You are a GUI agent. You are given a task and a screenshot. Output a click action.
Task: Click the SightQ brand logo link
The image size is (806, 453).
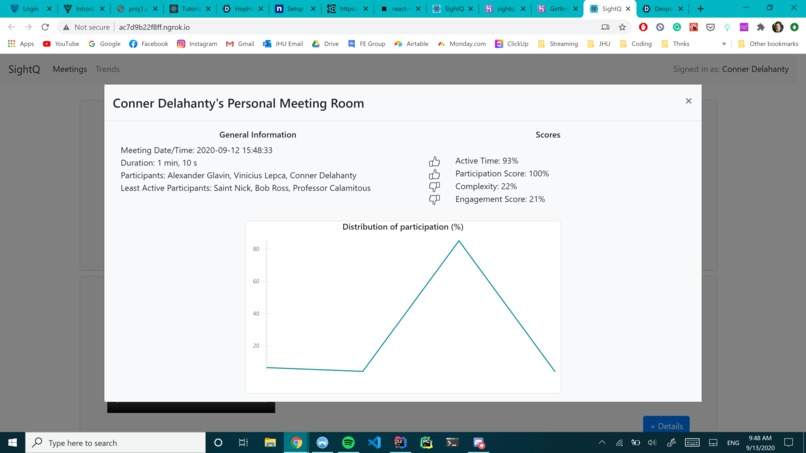(x=24, y=69)
